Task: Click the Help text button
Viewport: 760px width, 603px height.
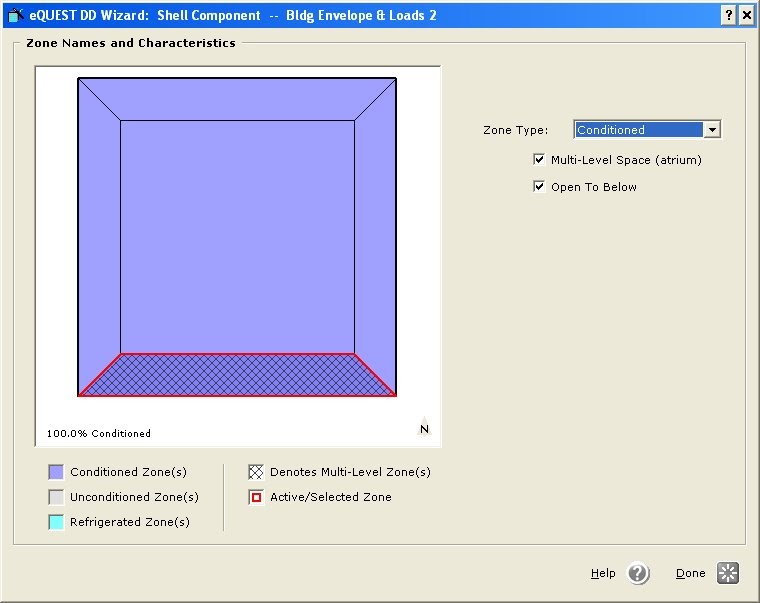Action: click(603, 573)
